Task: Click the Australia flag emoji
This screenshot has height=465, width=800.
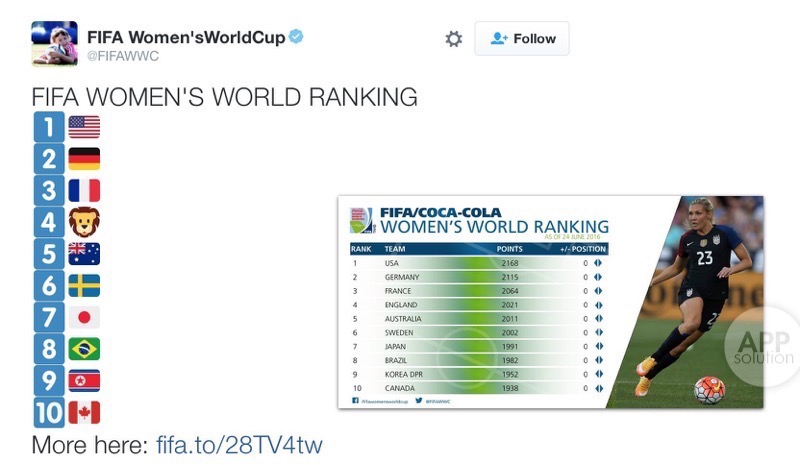Action: [x=84, y=254]
